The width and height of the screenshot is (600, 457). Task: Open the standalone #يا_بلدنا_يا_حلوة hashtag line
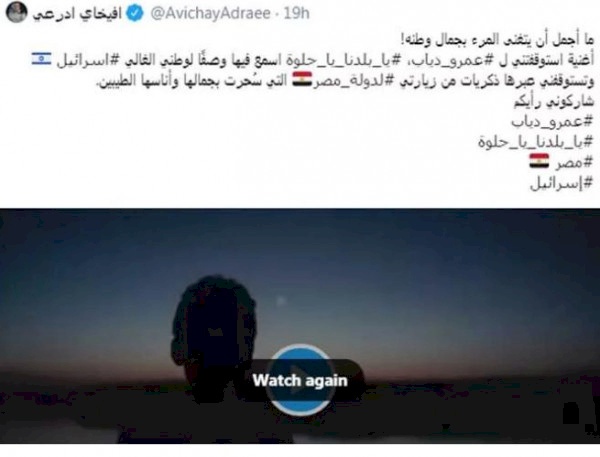[536, 142]
